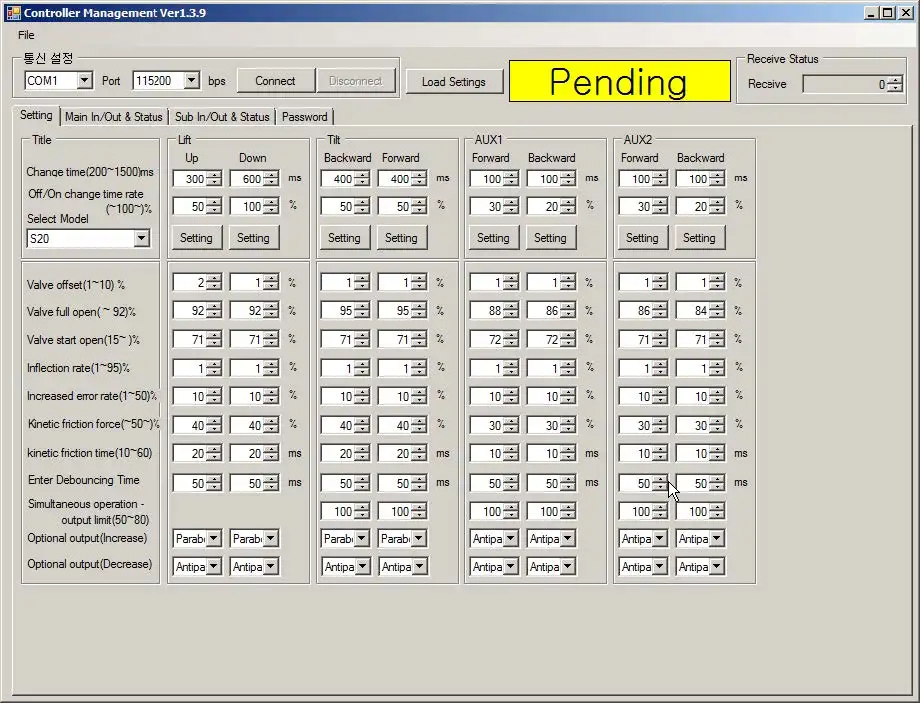Open the Select Model S20 dropdown
The height and width of the screenshot is (703, 920).
point(140,238)
